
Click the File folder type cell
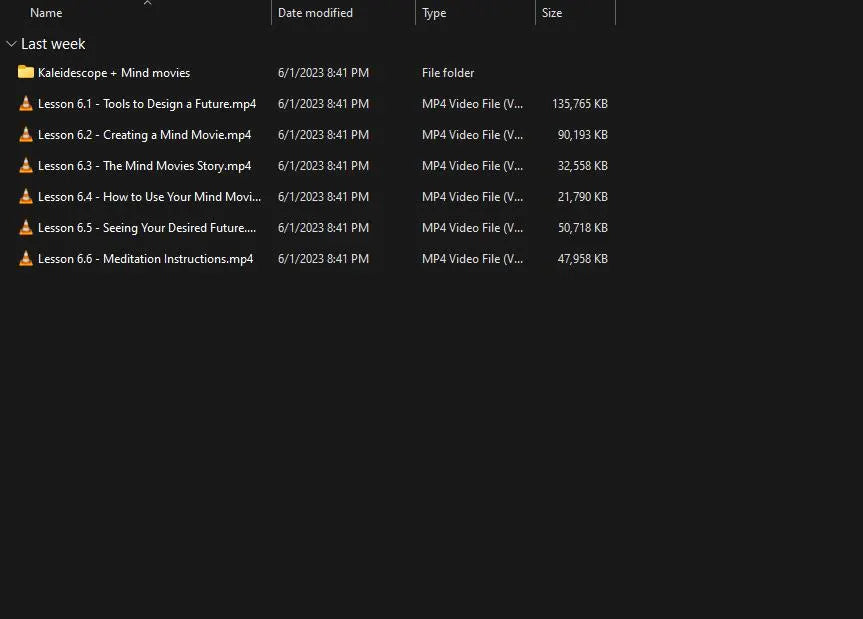click(448, 73)
